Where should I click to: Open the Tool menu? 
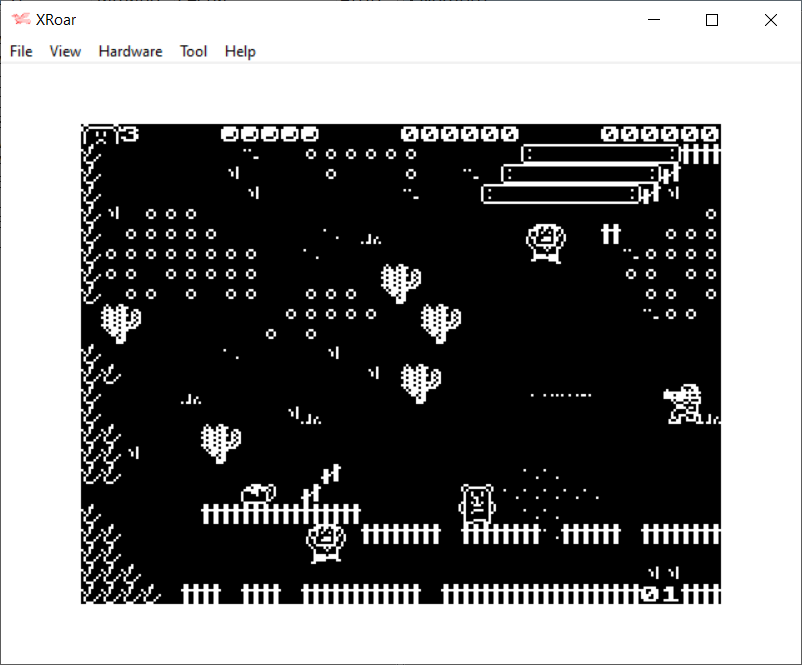(x=193, y=51)
